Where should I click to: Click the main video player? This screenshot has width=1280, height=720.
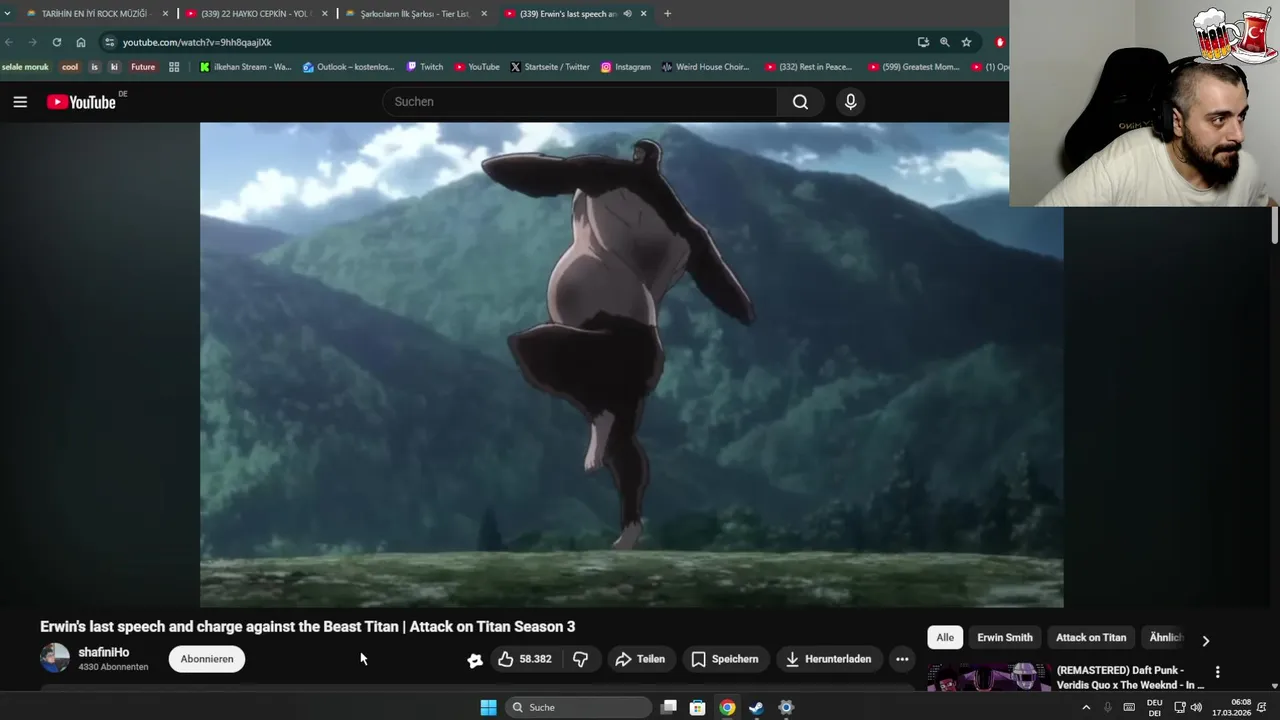pos(631,364)
